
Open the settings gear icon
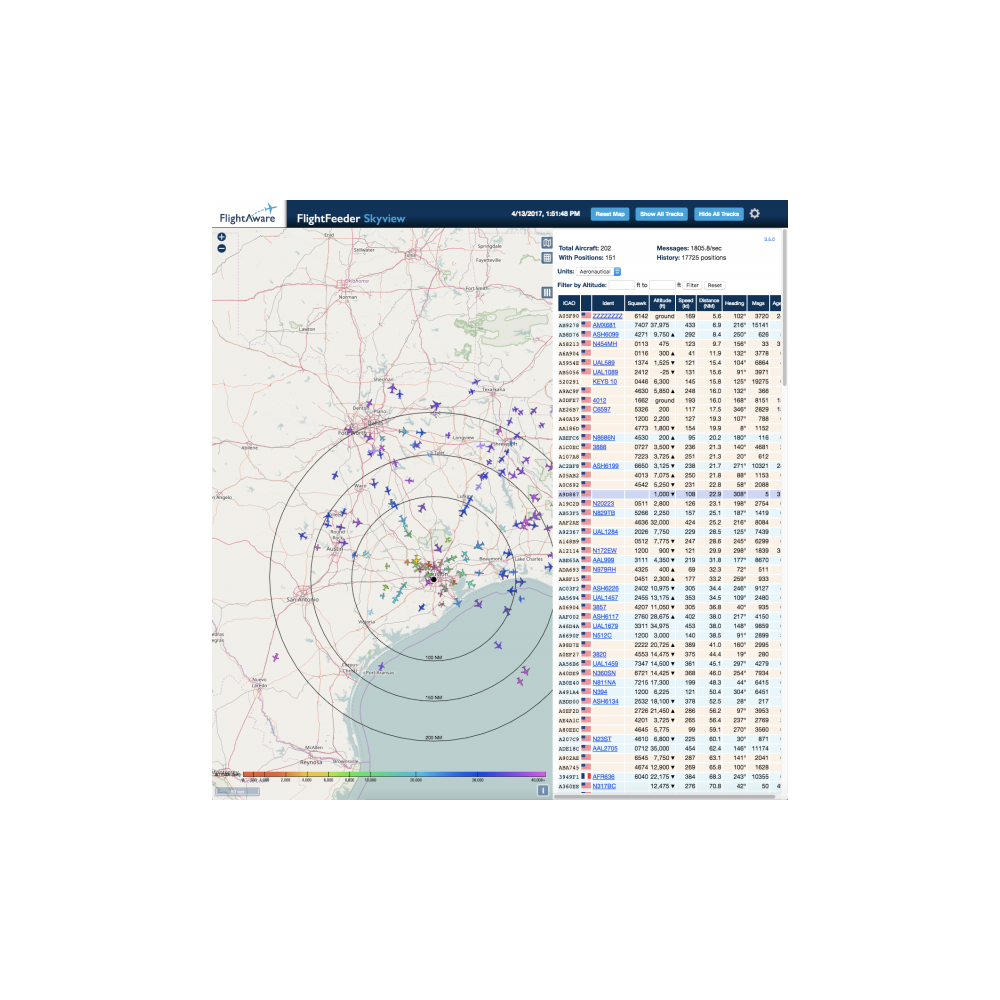coord(754,214)
